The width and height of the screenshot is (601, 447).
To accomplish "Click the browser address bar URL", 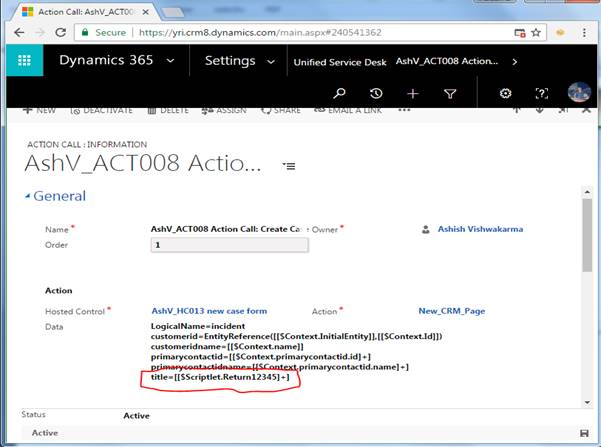I will point(260,33).
